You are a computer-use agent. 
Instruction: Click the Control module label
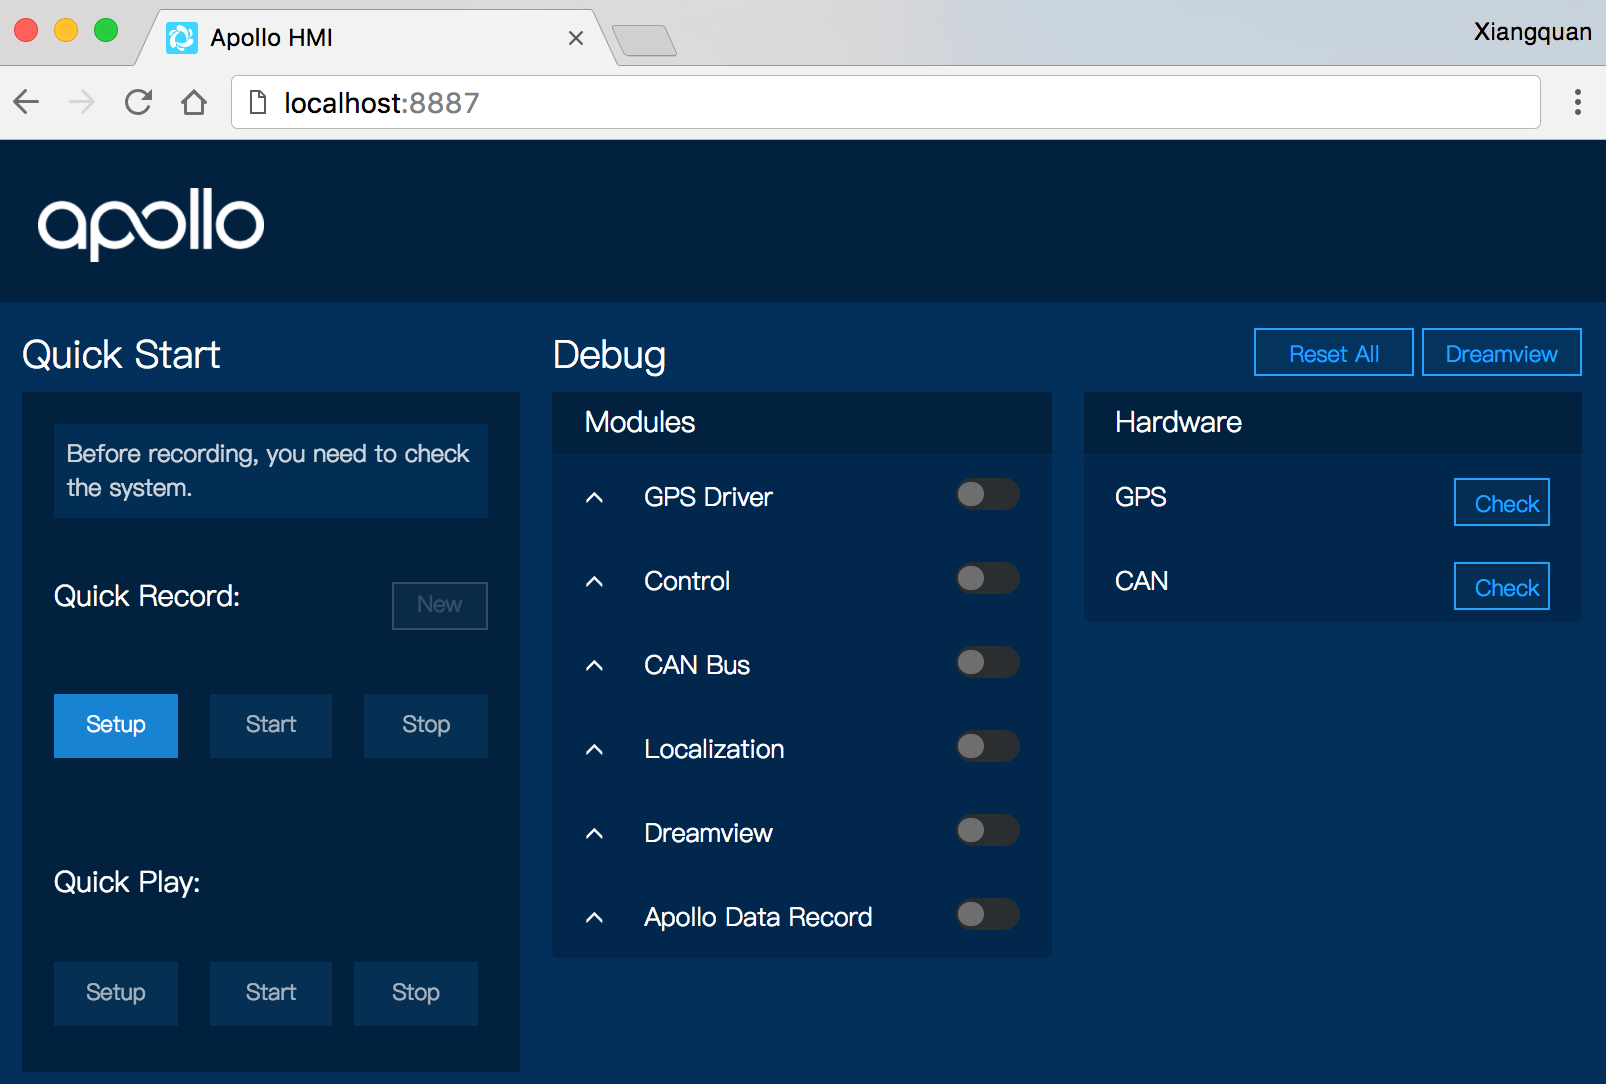687,581
